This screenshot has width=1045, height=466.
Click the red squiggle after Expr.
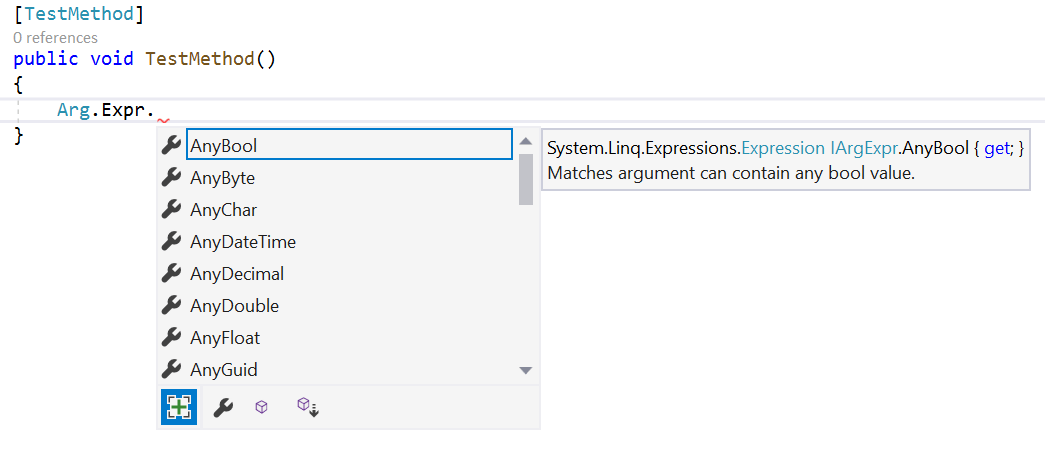point(163,121)
